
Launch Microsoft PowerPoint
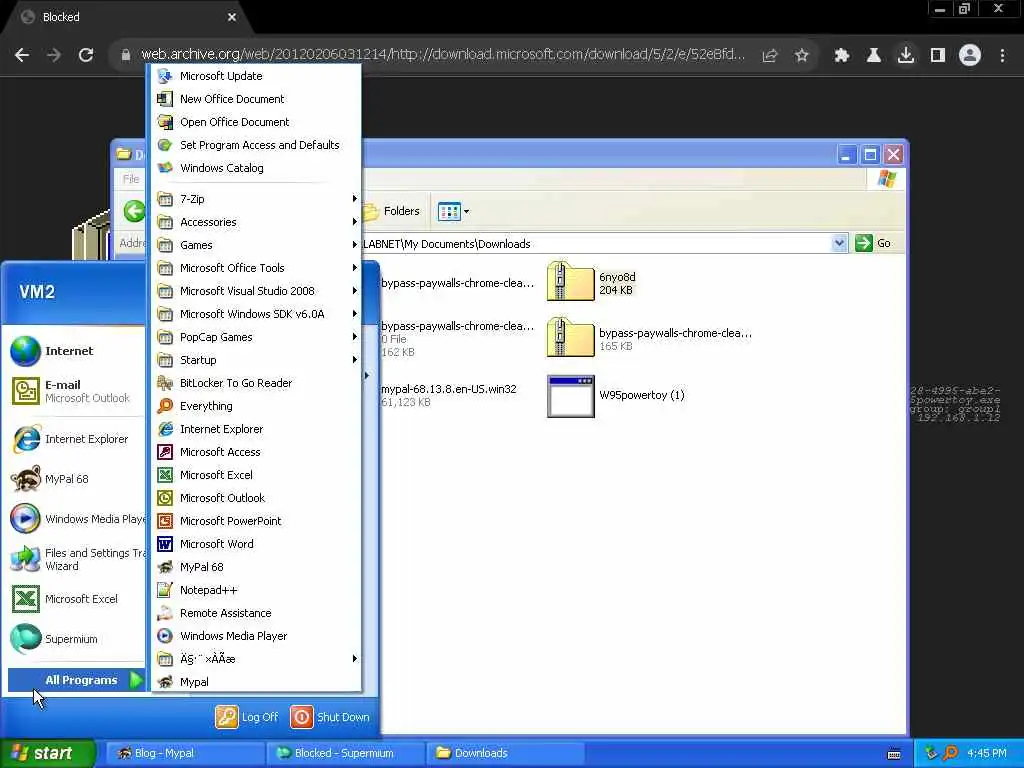256,520
